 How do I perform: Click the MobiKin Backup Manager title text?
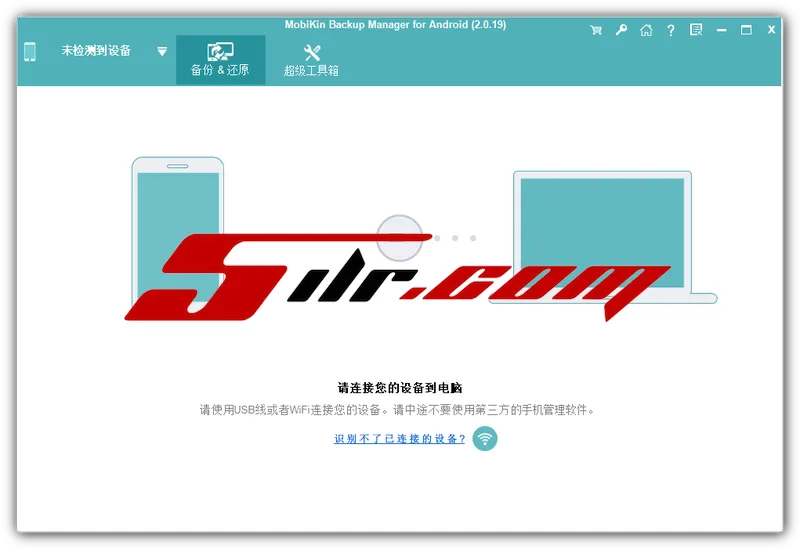coord(395,24)
